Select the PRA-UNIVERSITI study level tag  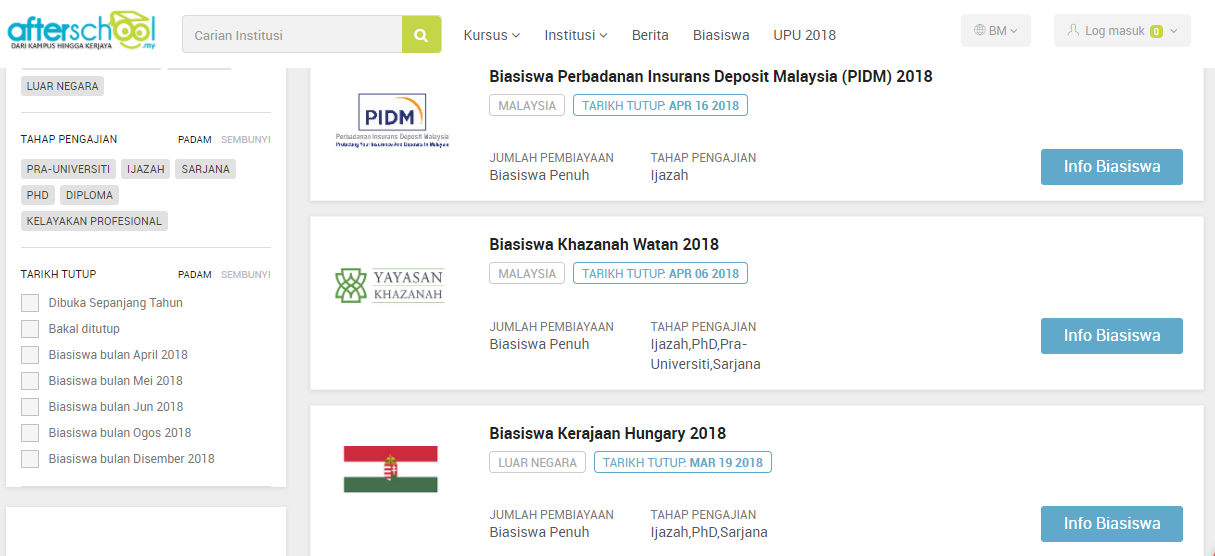[68, 169]
